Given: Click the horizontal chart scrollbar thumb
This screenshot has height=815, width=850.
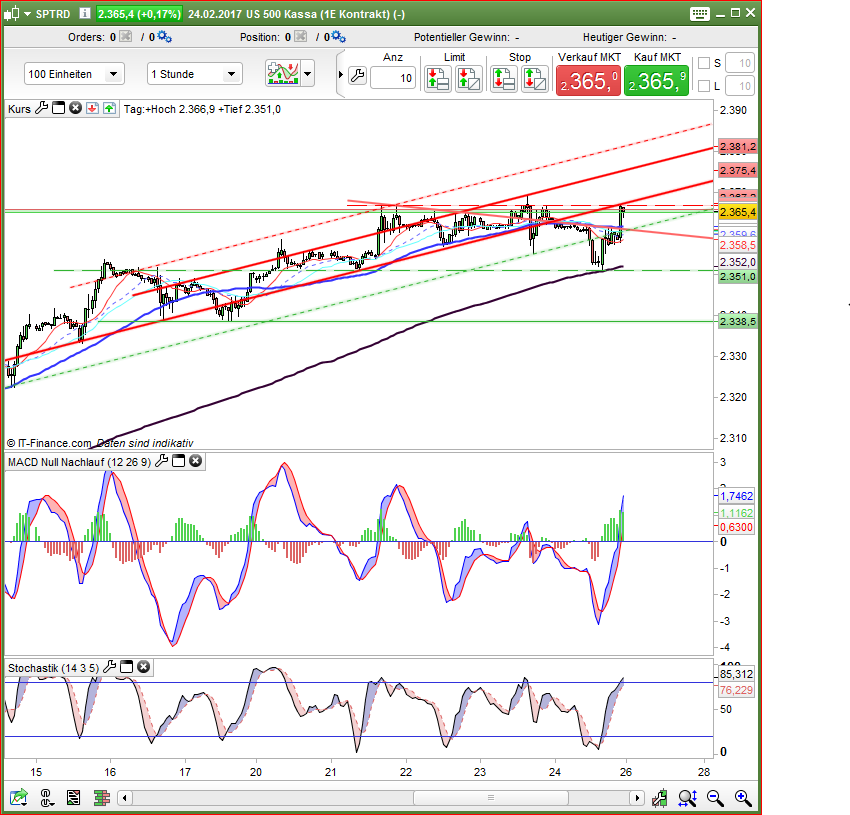Looking at the screenshot, I should click(x=491, y=798).
